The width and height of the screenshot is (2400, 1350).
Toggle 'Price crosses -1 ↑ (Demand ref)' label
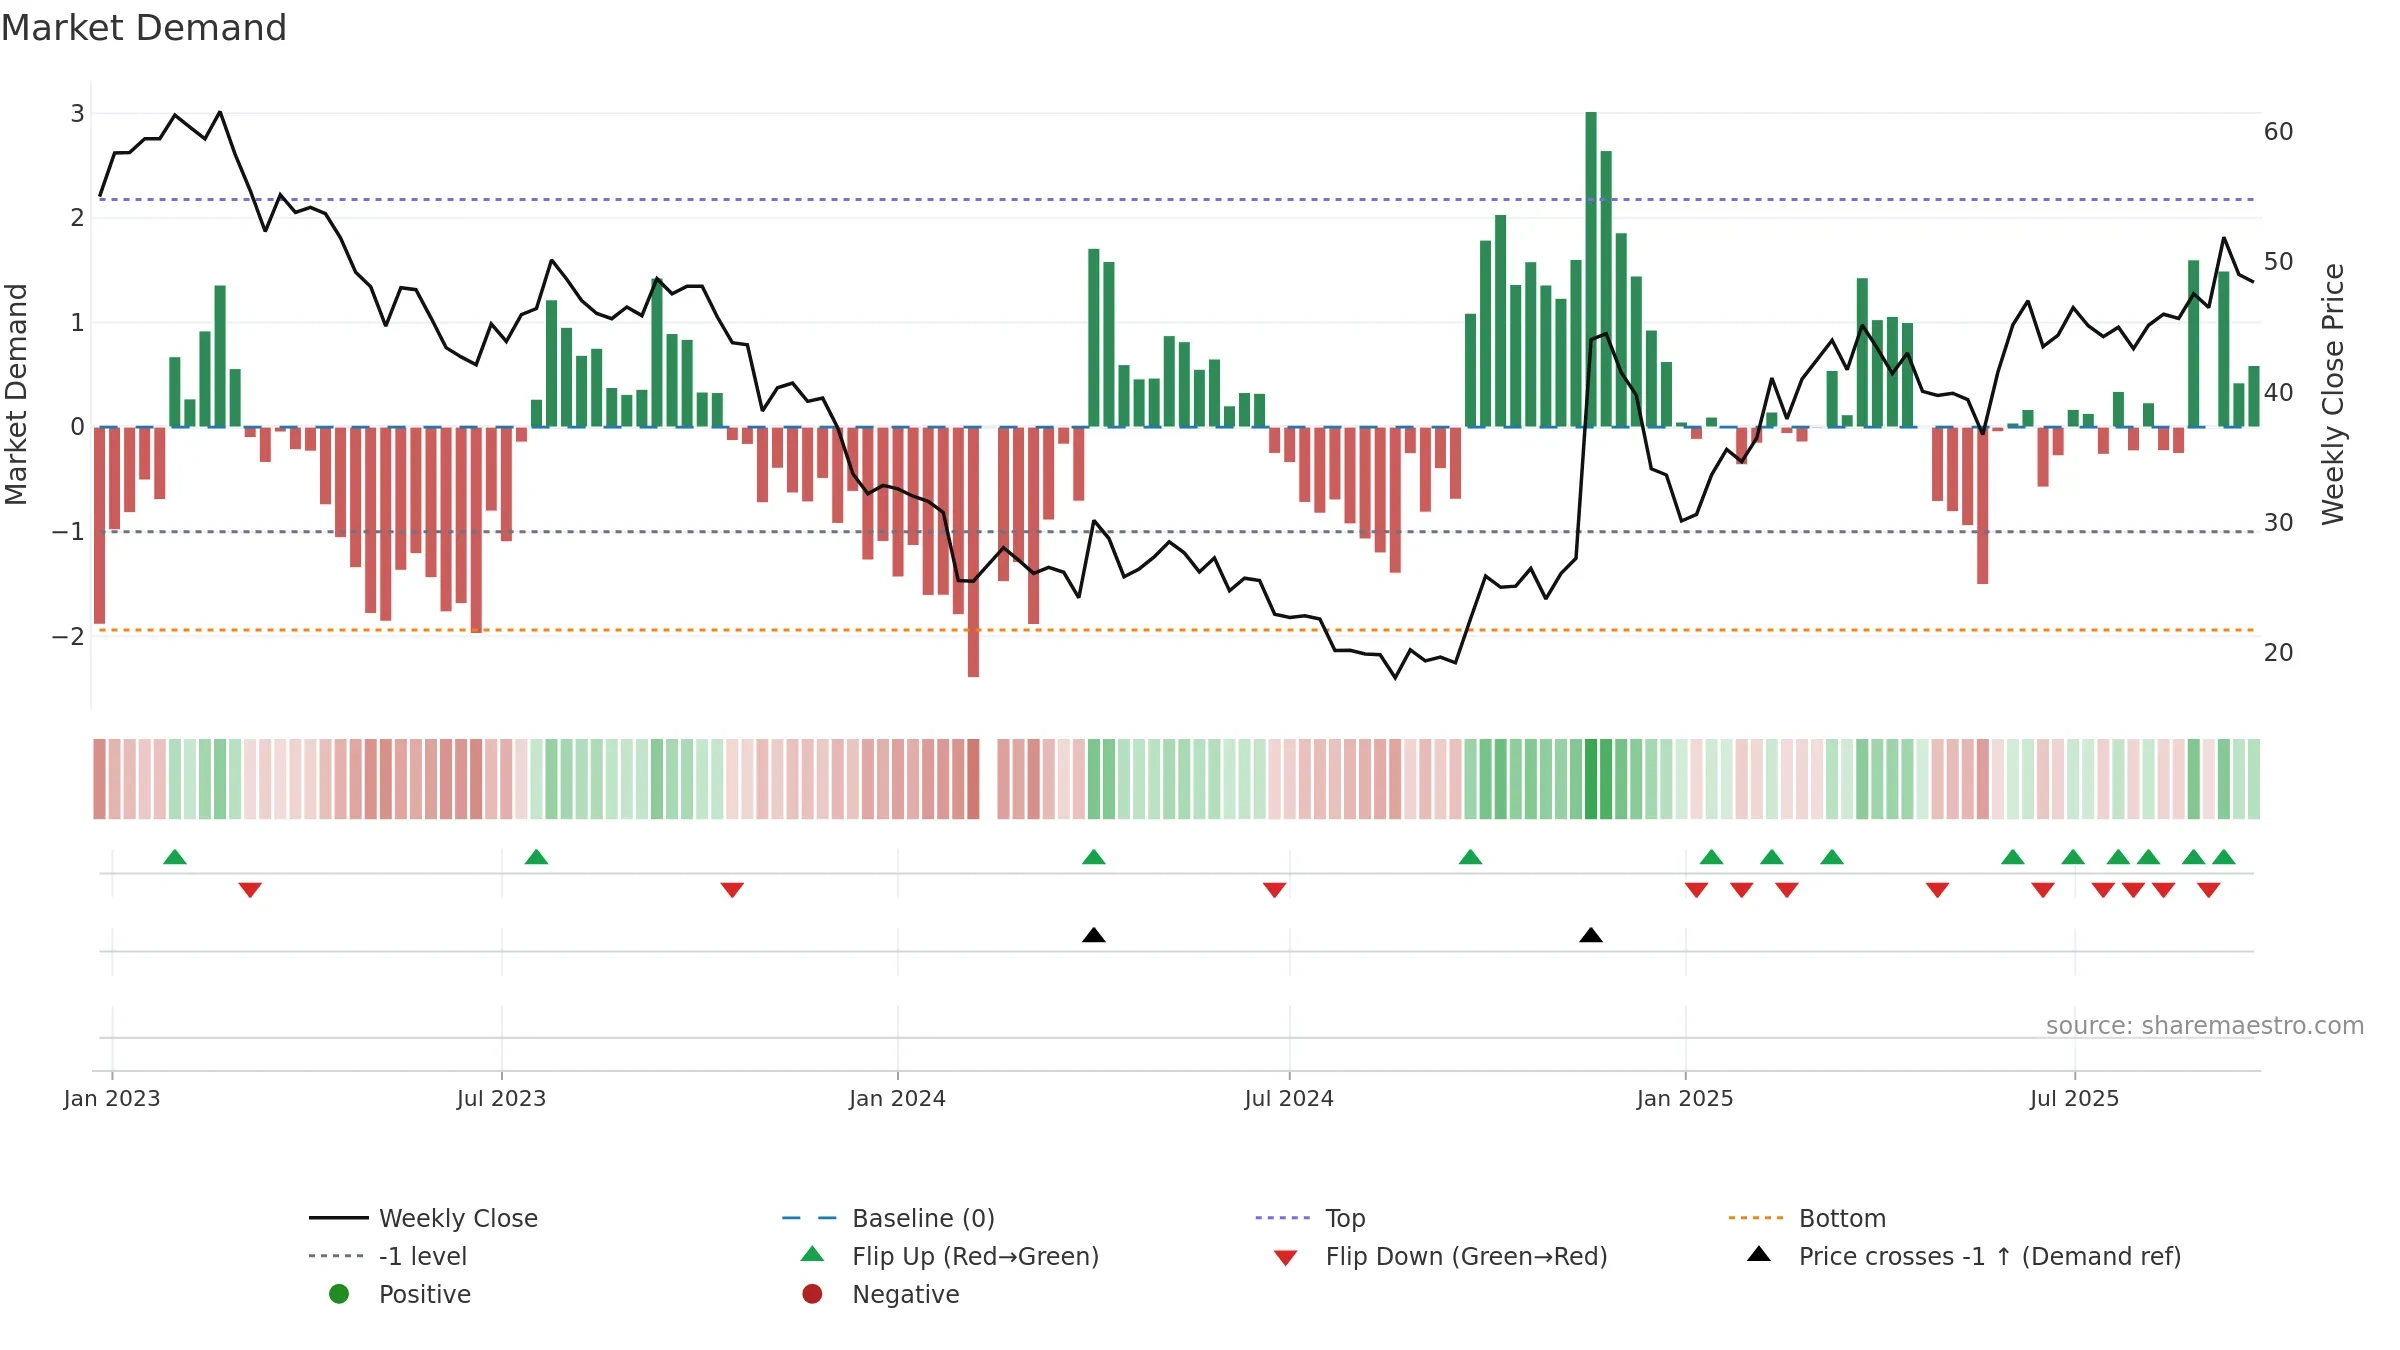point(1990,1256)
